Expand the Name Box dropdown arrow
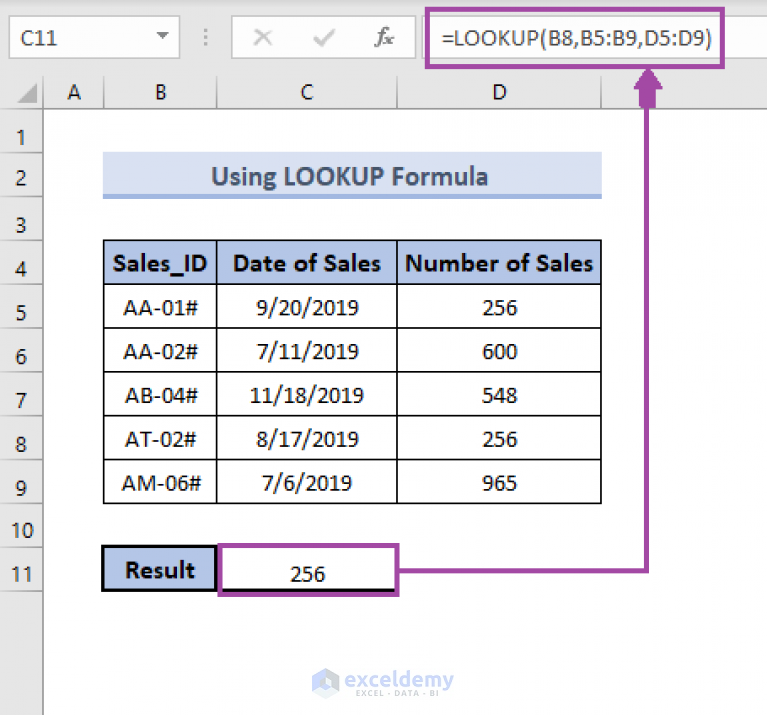Screen dimensions: 767x715 [x=163, y=38]
